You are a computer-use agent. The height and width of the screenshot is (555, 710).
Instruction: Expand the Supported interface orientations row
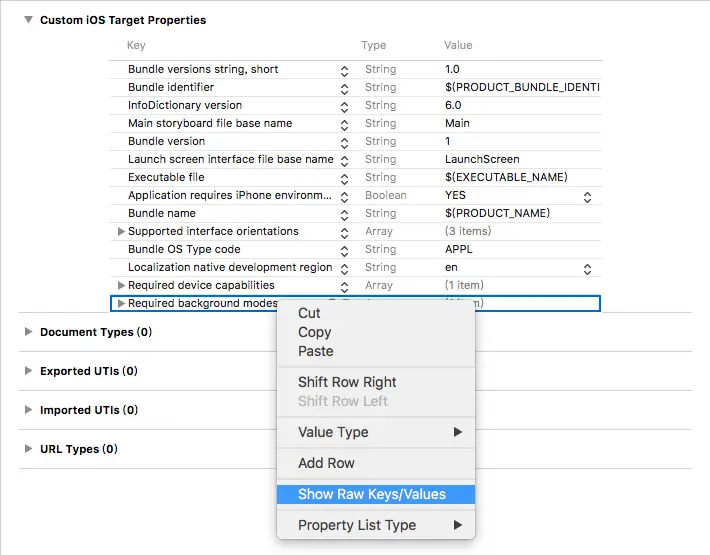(121, 232)
